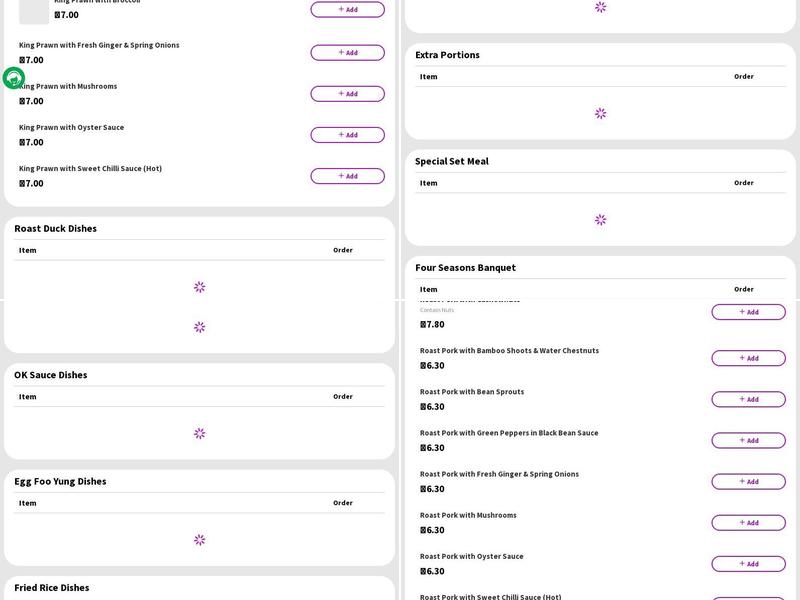
Task: Add King Prawn with Mushrooms to order
Action: coord(347,94)
